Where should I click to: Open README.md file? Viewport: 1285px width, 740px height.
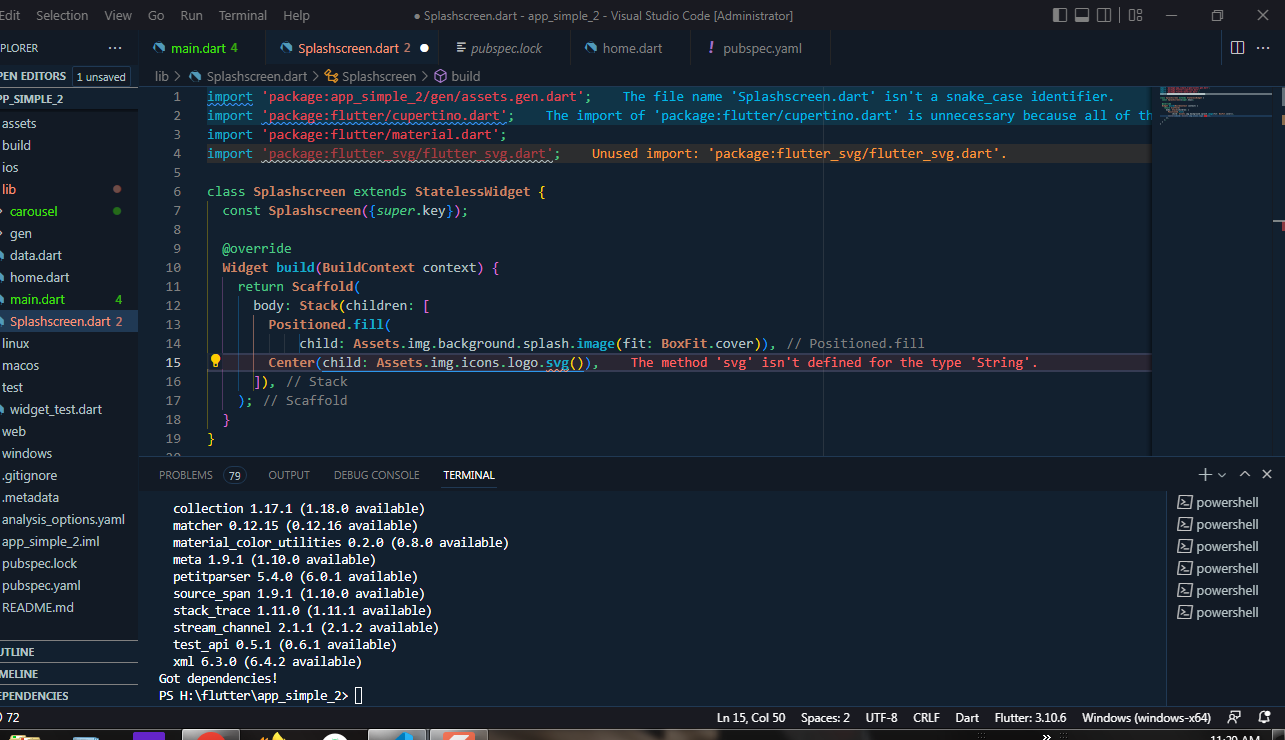coord(38,607)
